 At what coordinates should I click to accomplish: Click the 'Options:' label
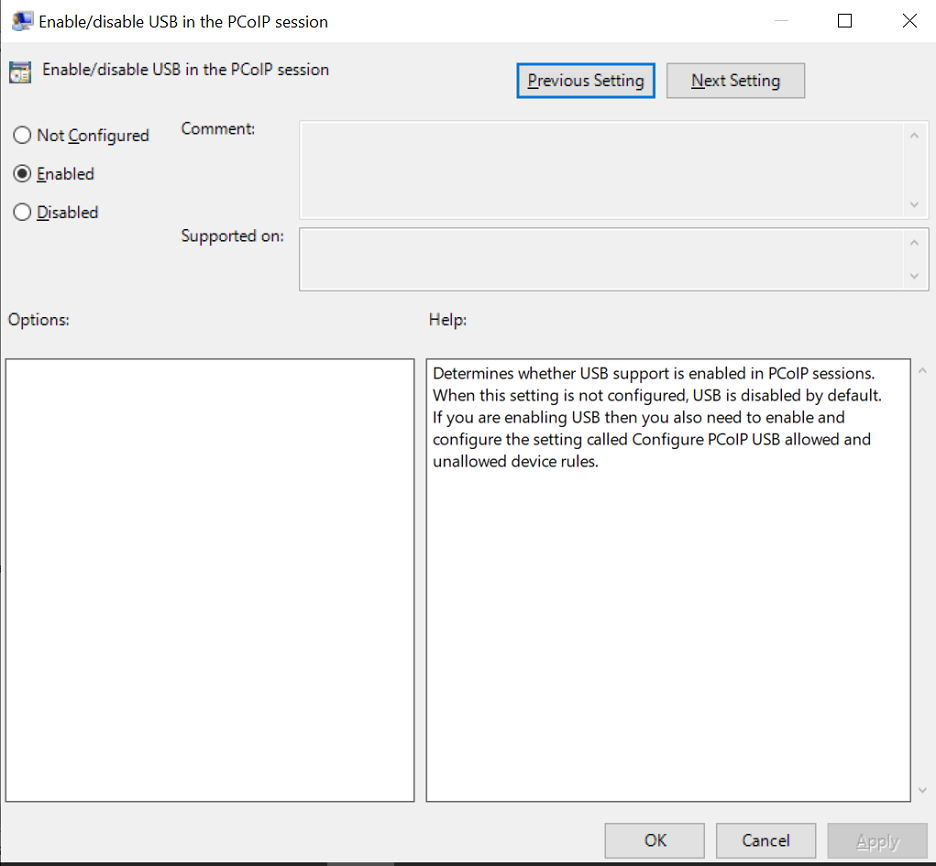tap(39, 320)
